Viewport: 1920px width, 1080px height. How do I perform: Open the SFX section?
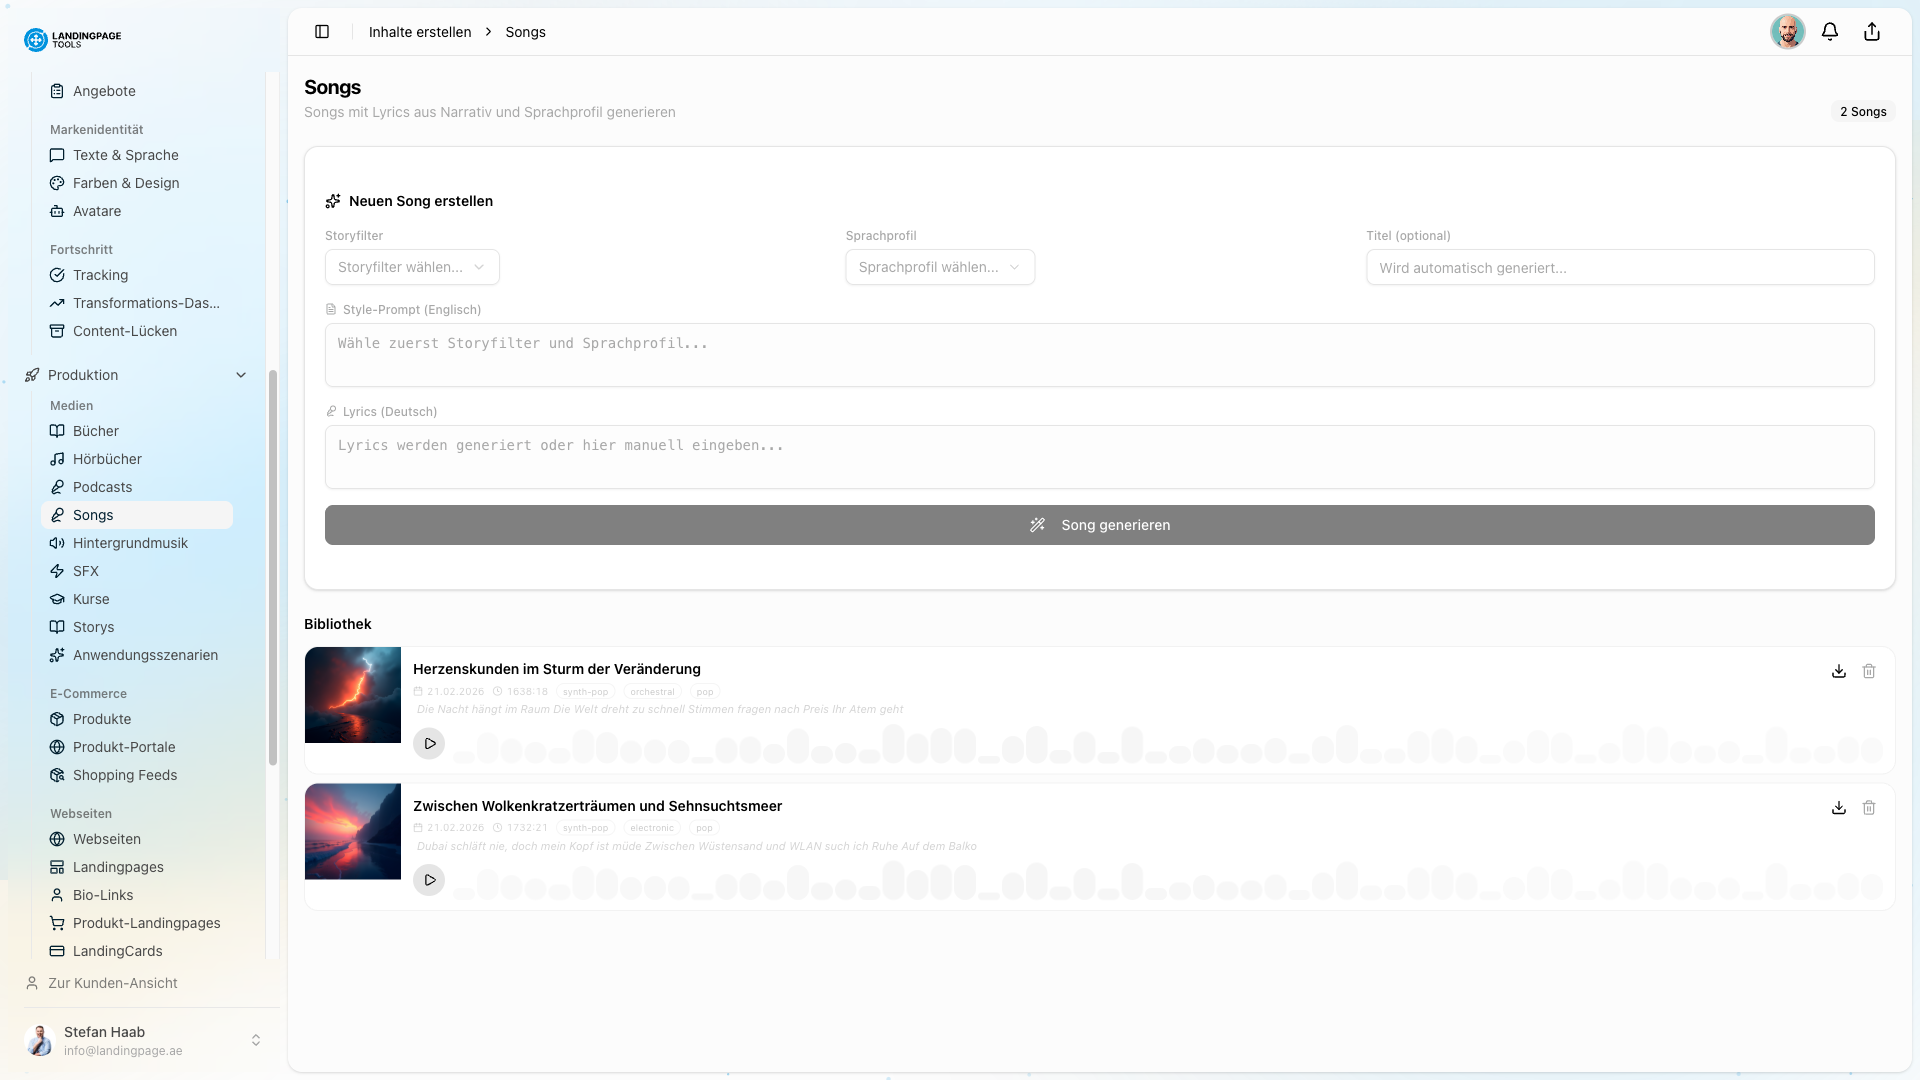click(86, 571)
